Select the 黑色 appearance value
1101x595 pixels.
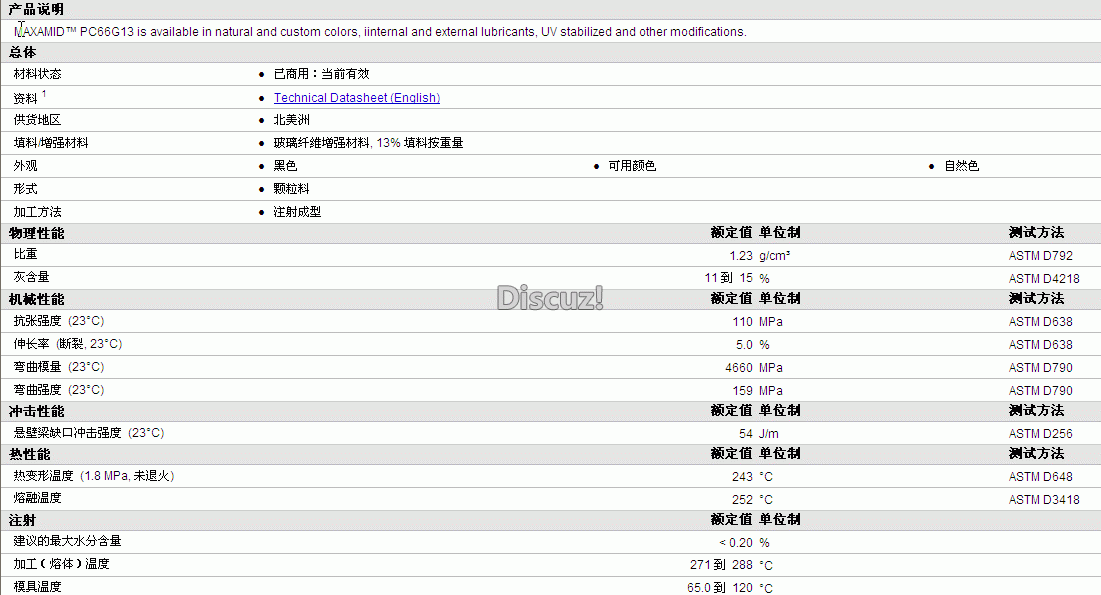[x=285, y=166]
